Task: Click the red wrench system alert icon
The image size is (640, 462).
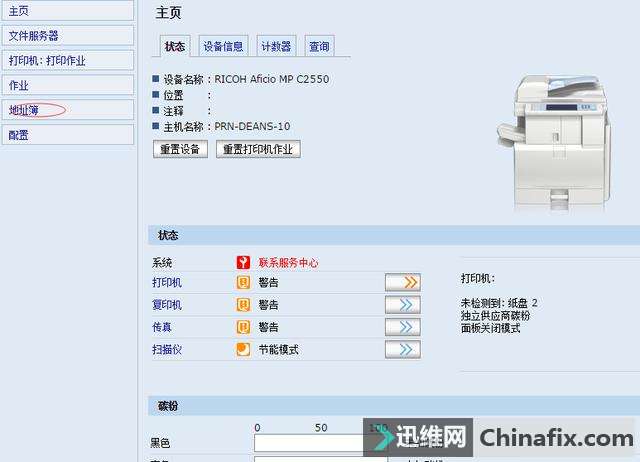Action: (x=243, y=262)
